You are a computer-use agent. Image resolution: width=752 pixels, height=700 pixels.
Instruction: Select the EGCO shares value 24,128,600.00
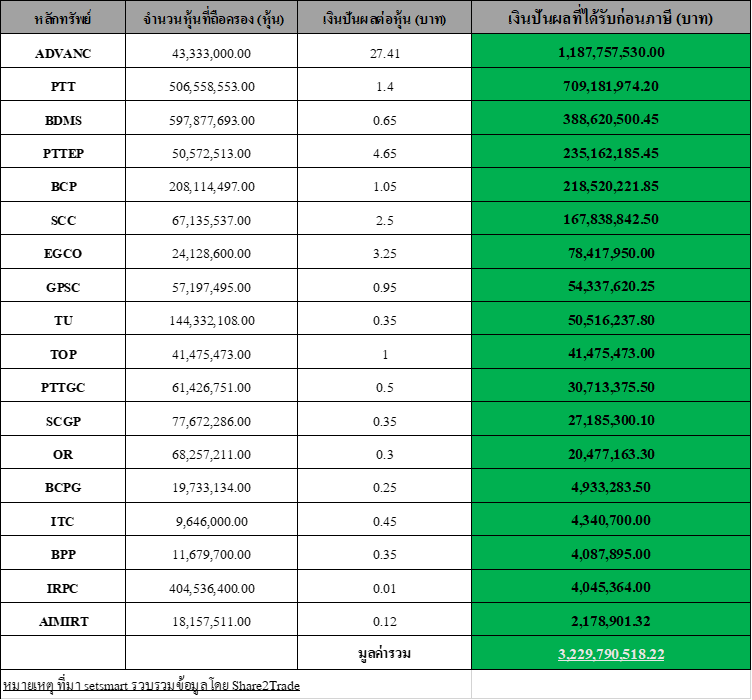pos(212,254)
